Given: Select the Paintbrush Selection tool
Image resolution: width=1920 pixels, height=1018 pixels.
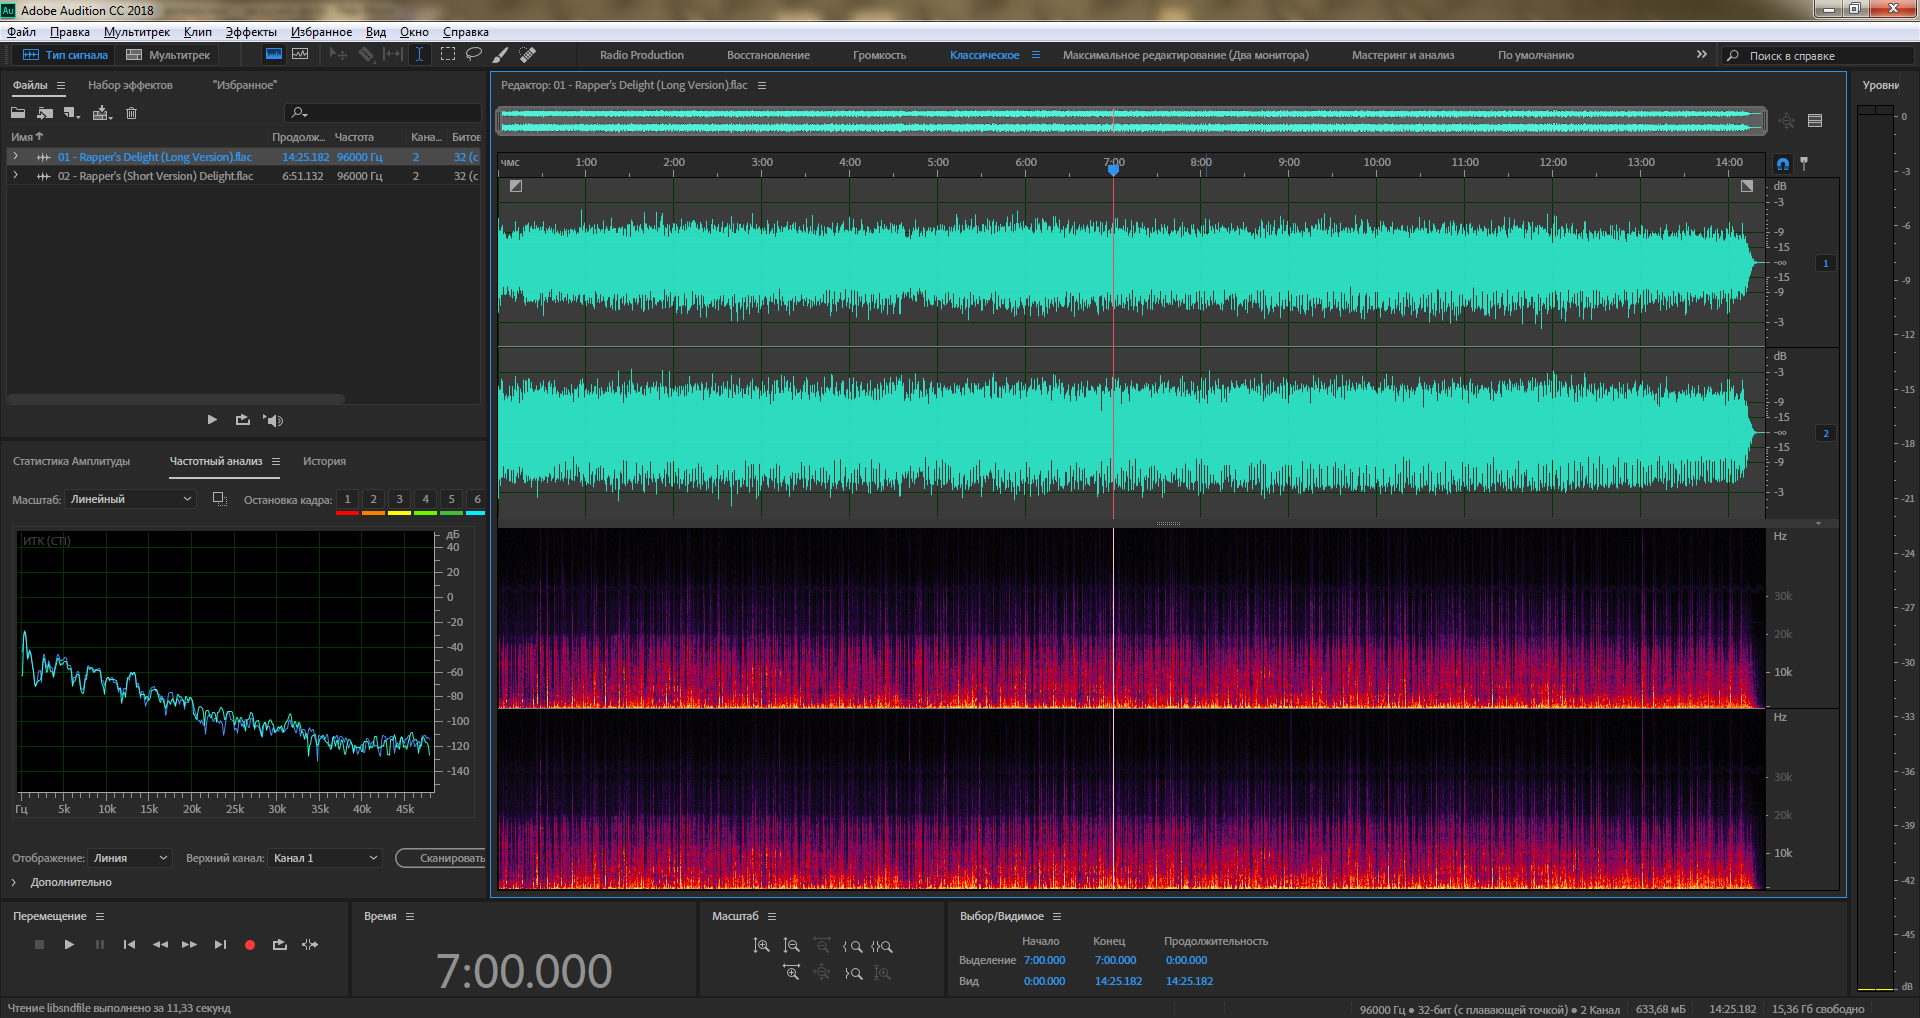Looking at the screenshot, I should point(501,54).
